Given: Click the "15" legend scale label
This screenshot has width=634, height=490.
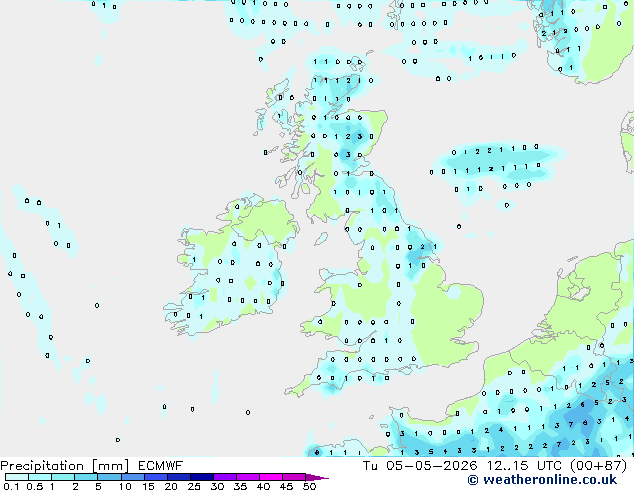Looking at the screenshot, I should point(148,486).
